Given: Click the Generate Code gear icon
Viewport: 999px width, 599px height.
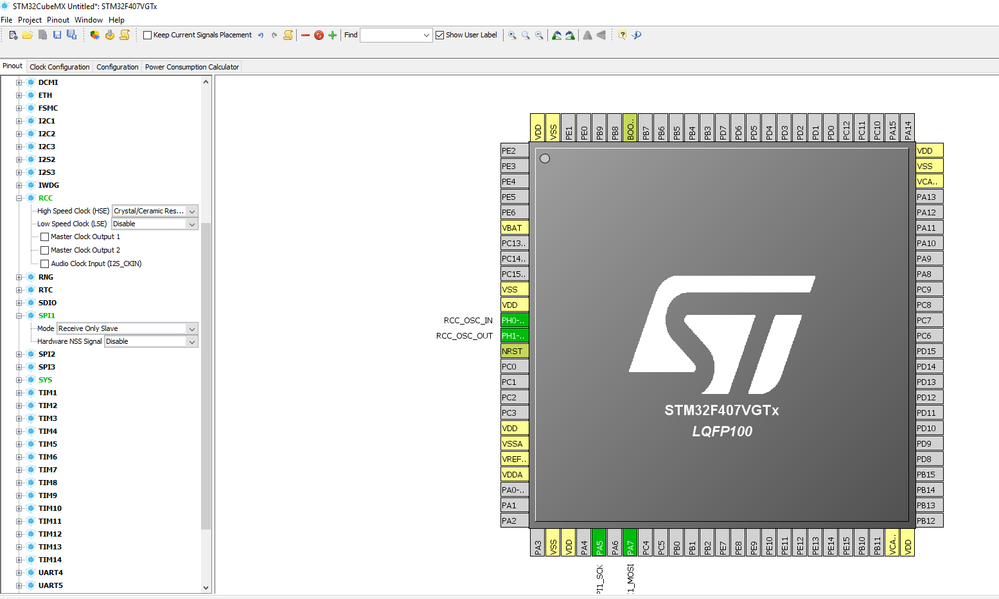Looking at the screenshot, I should tap(110, 35).
